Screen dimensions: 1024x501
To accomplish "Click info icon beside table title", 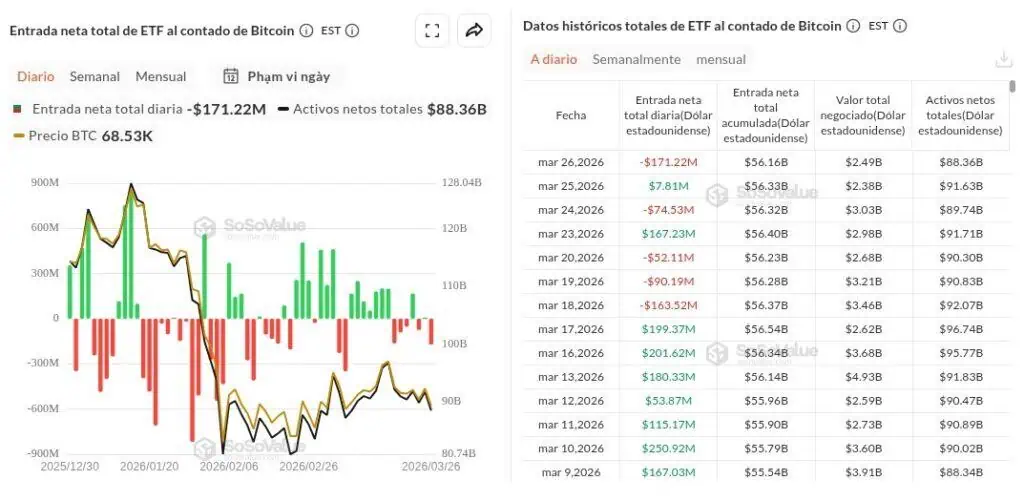I will 852,26.
